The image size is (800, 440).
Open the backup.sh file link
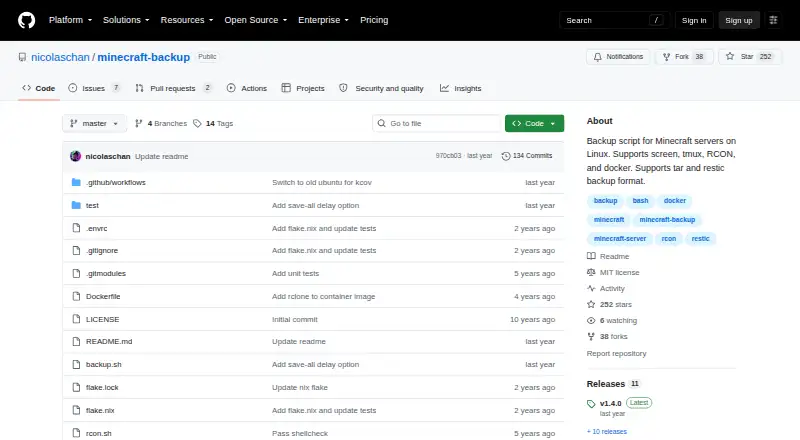click(x=104, y=364)
